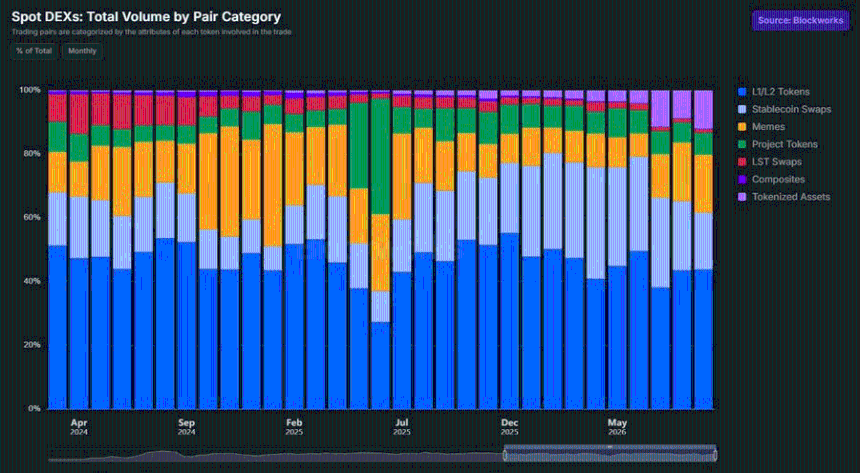Click the range slider left handle
Screen dimensions: 860x473
(505, 455)
